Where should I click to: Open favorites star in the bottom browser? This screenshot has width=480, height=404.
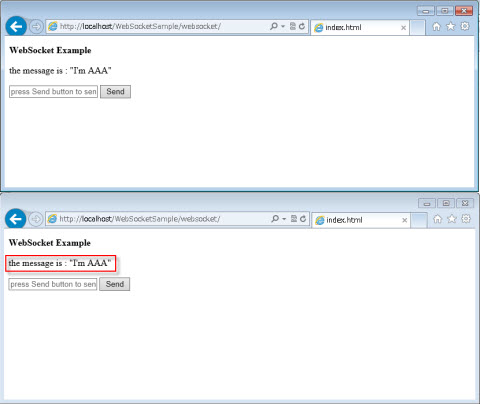click(x=452, y=219)
